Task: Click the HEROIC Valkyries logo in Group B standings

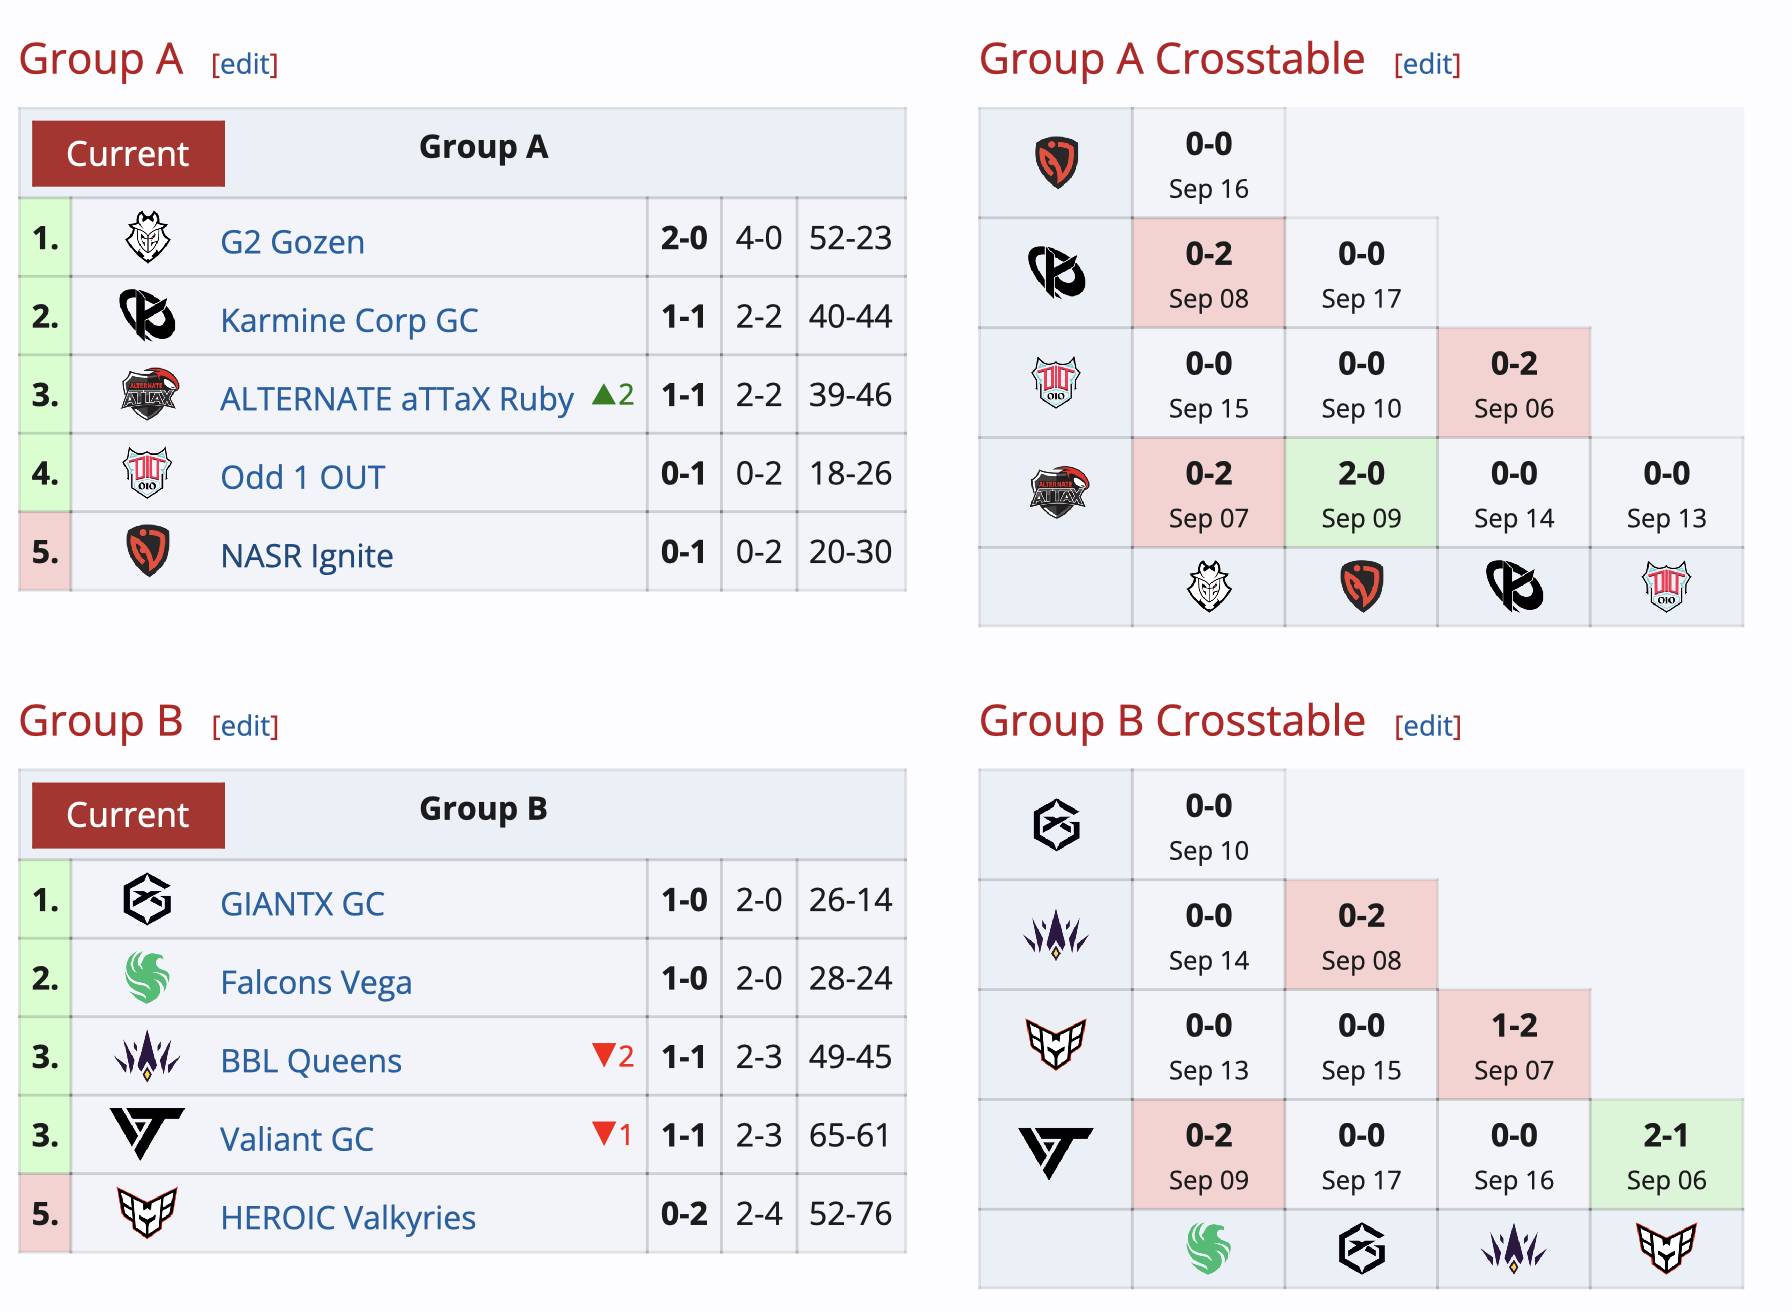Action: 147,1212
